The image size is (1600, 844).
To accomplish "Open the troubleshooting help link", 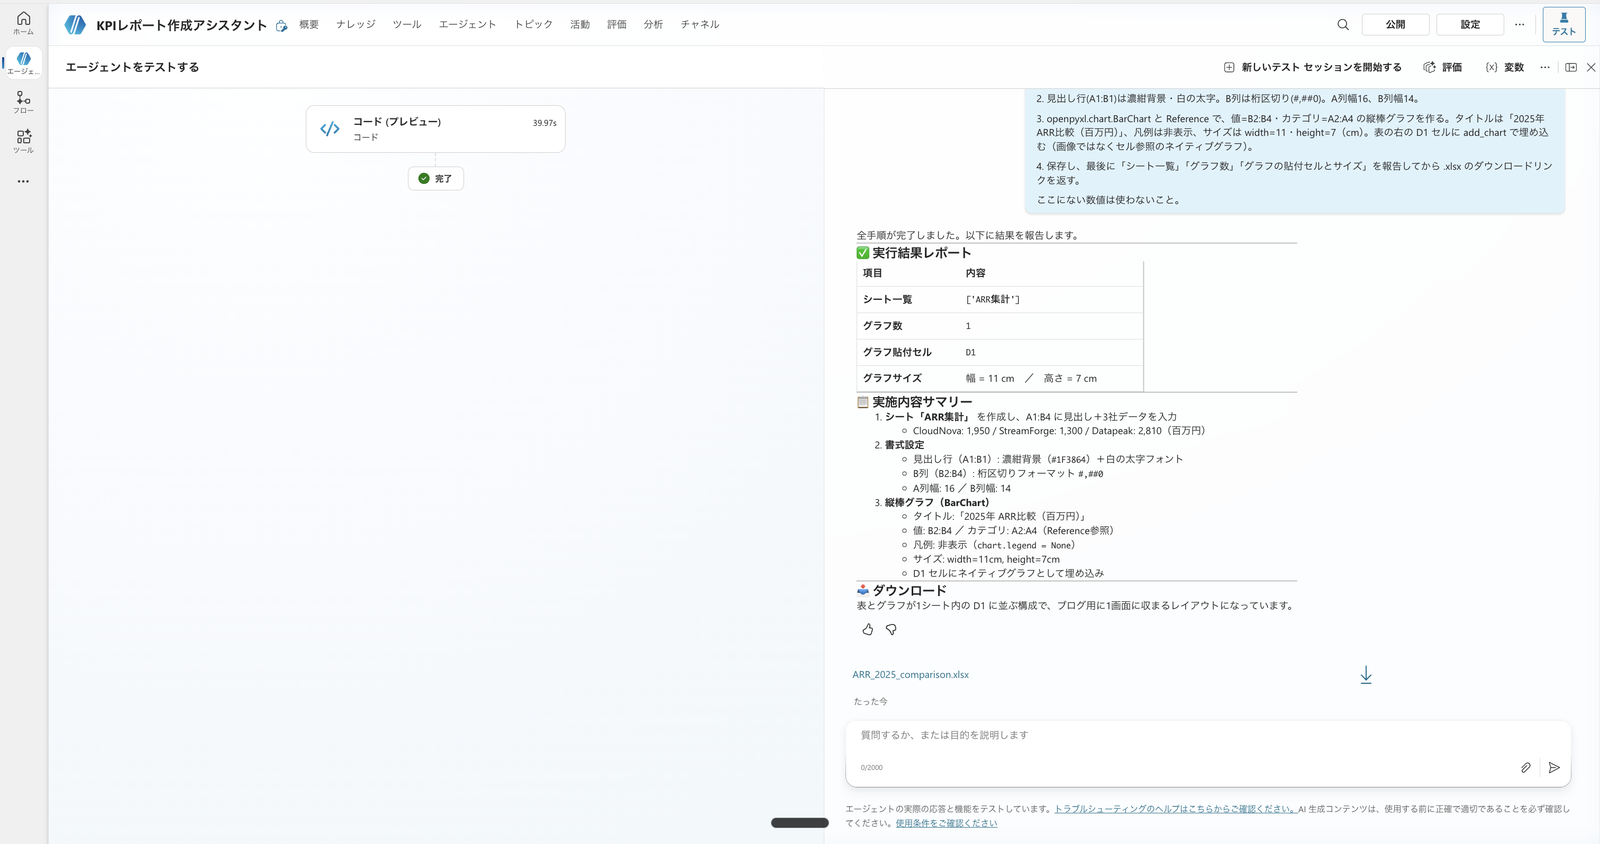I will (1175, 809).
